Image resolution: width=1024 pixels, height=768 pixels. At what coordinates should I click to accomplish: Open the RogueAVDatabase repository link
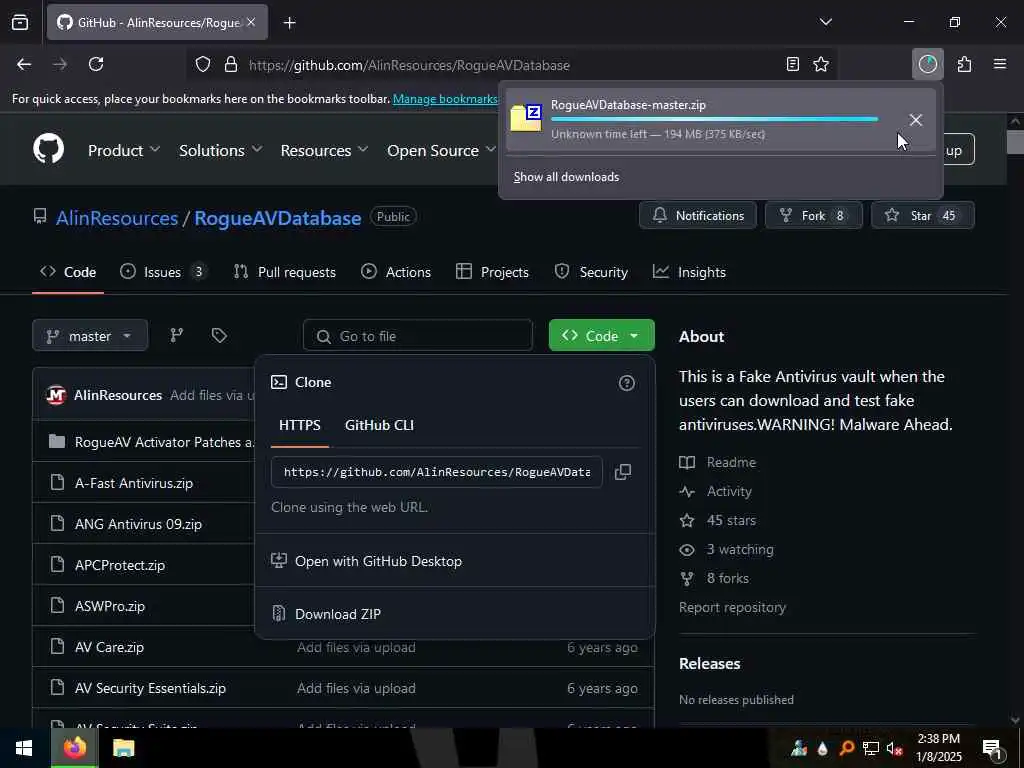point(278,218)
